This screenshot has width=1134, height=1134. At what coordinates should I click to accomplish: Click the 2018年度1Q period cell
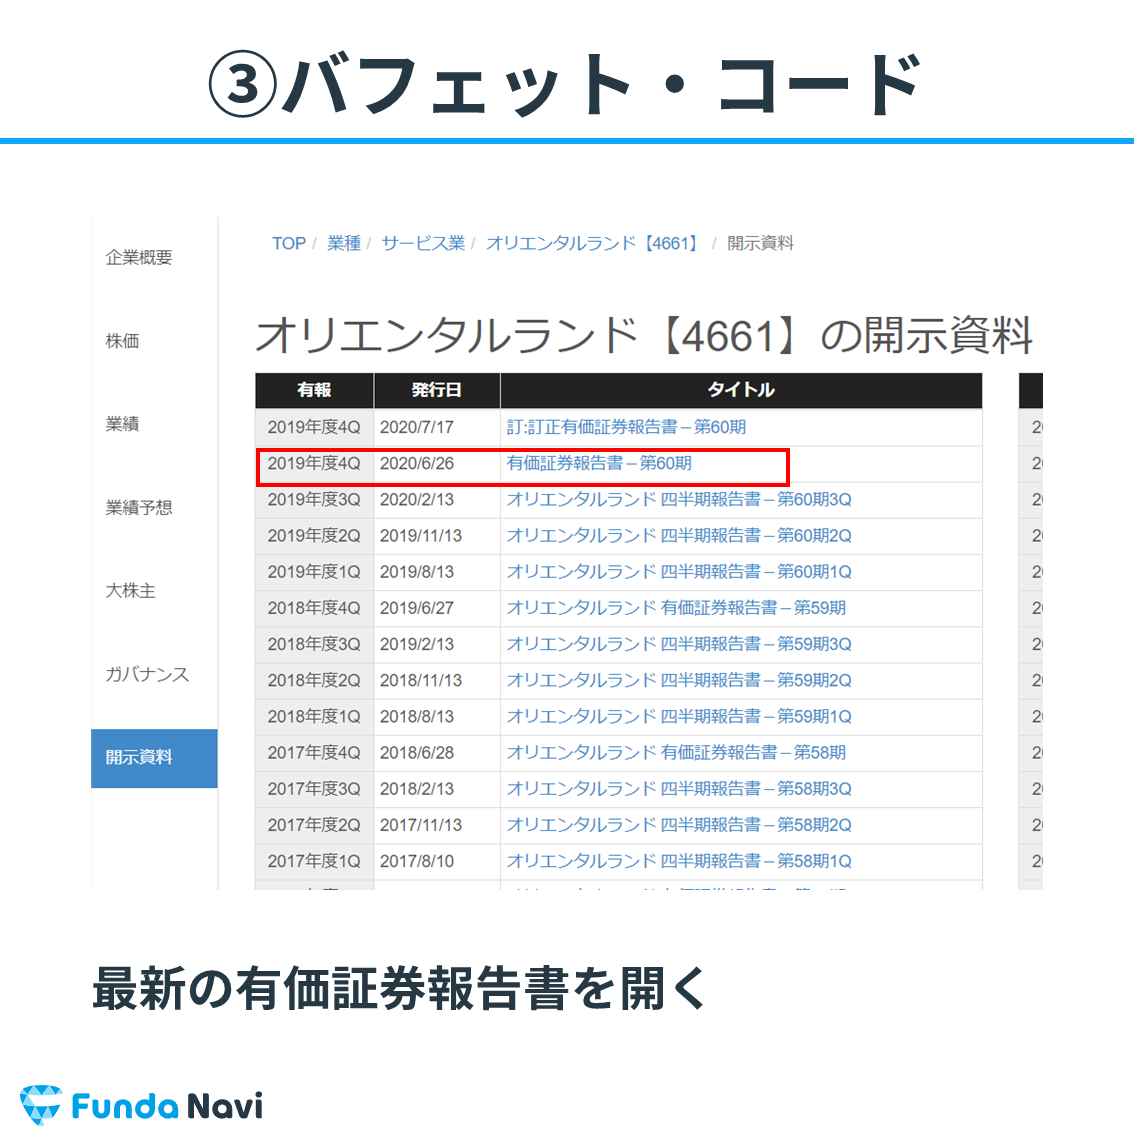click(x=314, y=717)
